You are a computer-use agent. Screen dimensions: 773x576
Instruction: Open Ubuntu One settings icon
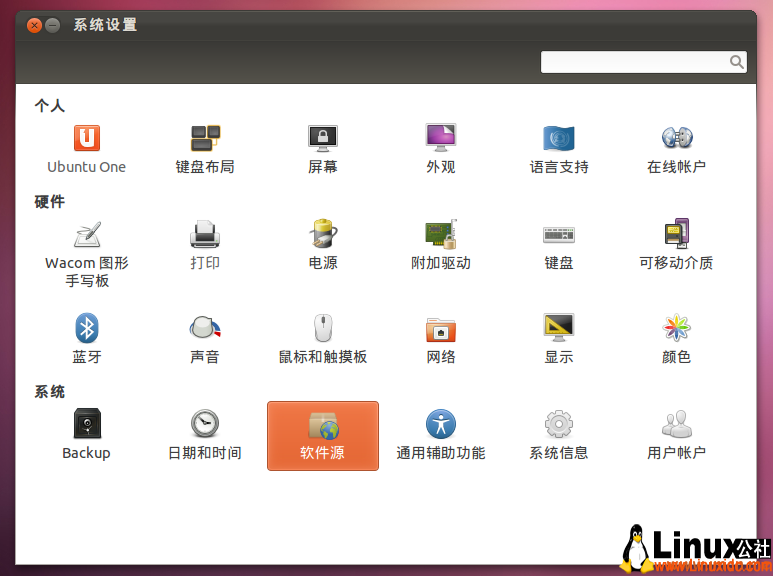(x=87, y=138)
